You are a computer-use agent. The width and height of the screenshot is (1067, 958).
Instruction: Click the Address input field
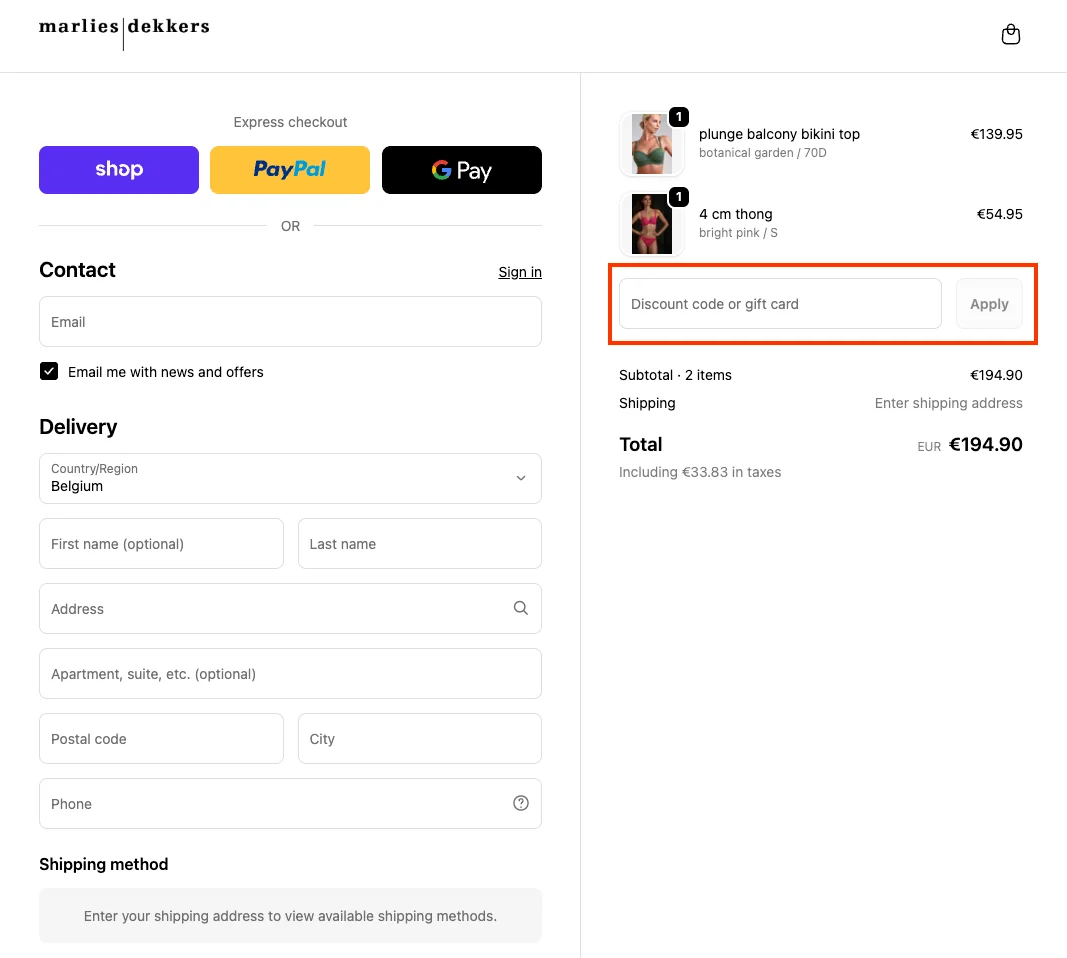pyautogui.click(x=291, y=609)
